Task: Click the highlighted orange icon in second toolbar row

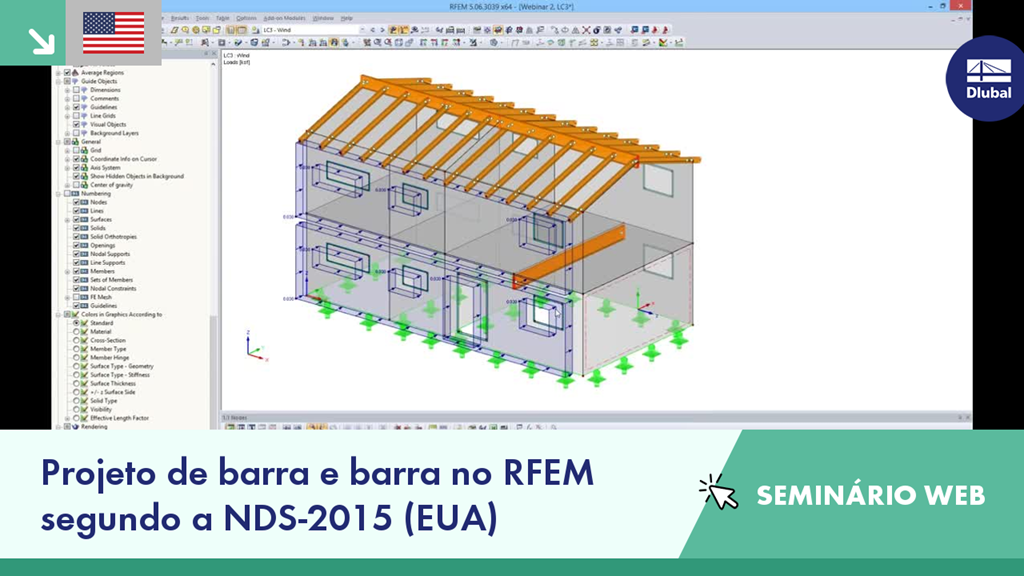Action: (334, 42)
